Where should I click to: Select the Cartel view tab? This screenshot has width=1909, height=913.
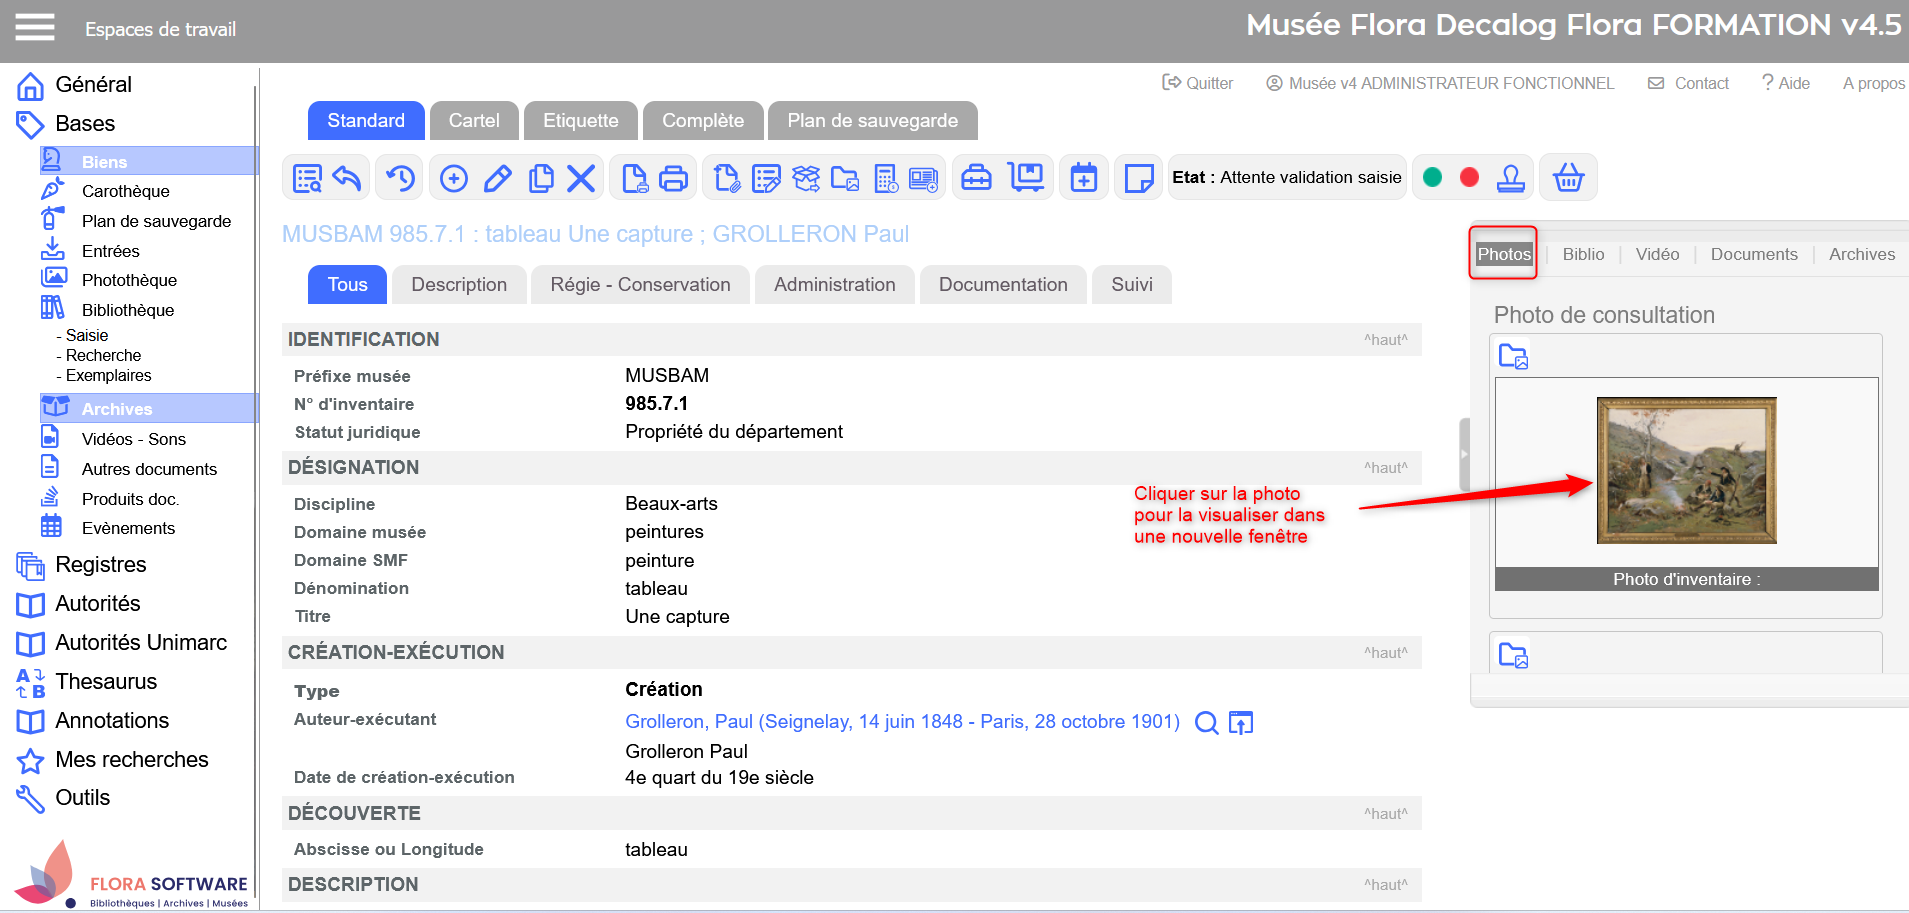point(474,121)
